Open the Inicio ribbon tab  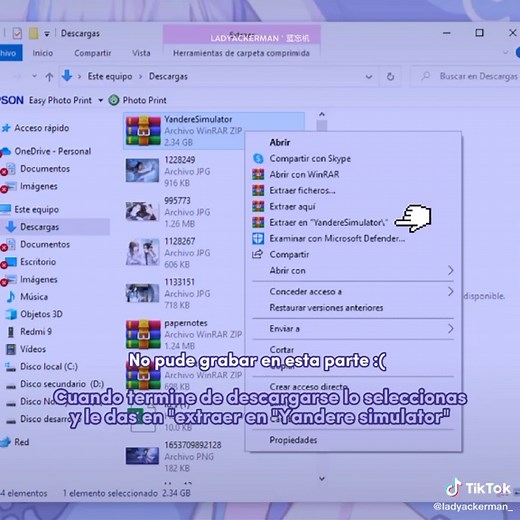(x=43, y=53)
